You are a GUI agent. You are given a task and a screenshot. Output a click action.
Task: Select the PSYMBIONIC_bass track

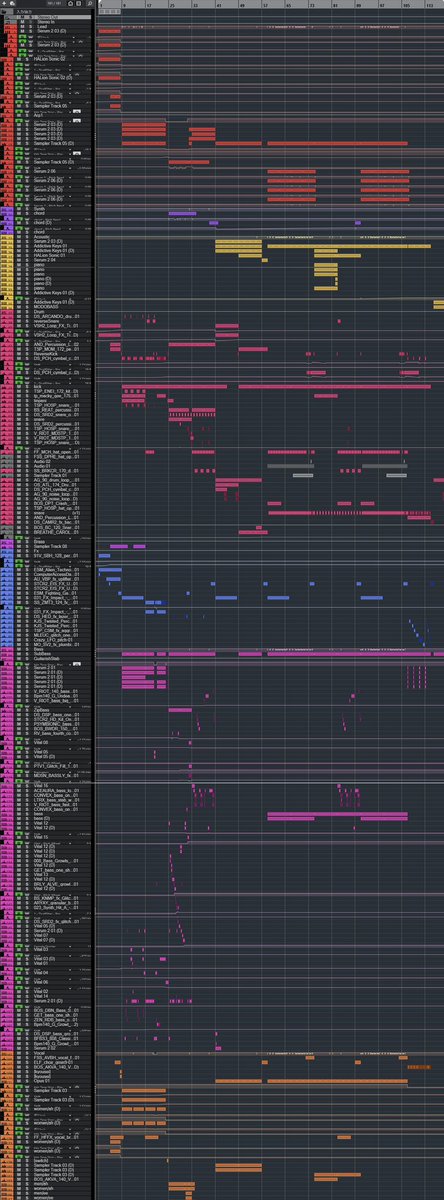(x=56, y=724)
